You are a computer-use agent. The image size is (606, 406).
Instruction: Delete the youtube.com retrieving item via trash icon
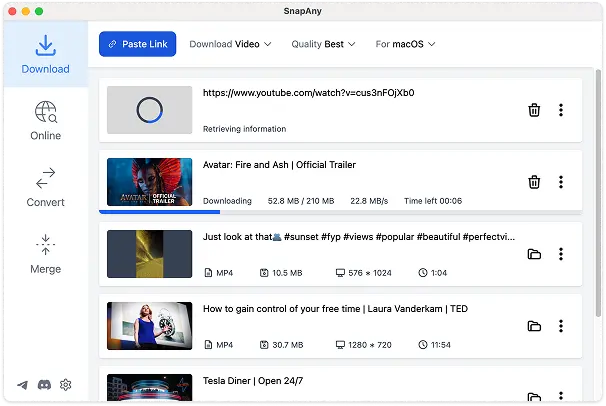pyautogui.click(x=534, y=110)
